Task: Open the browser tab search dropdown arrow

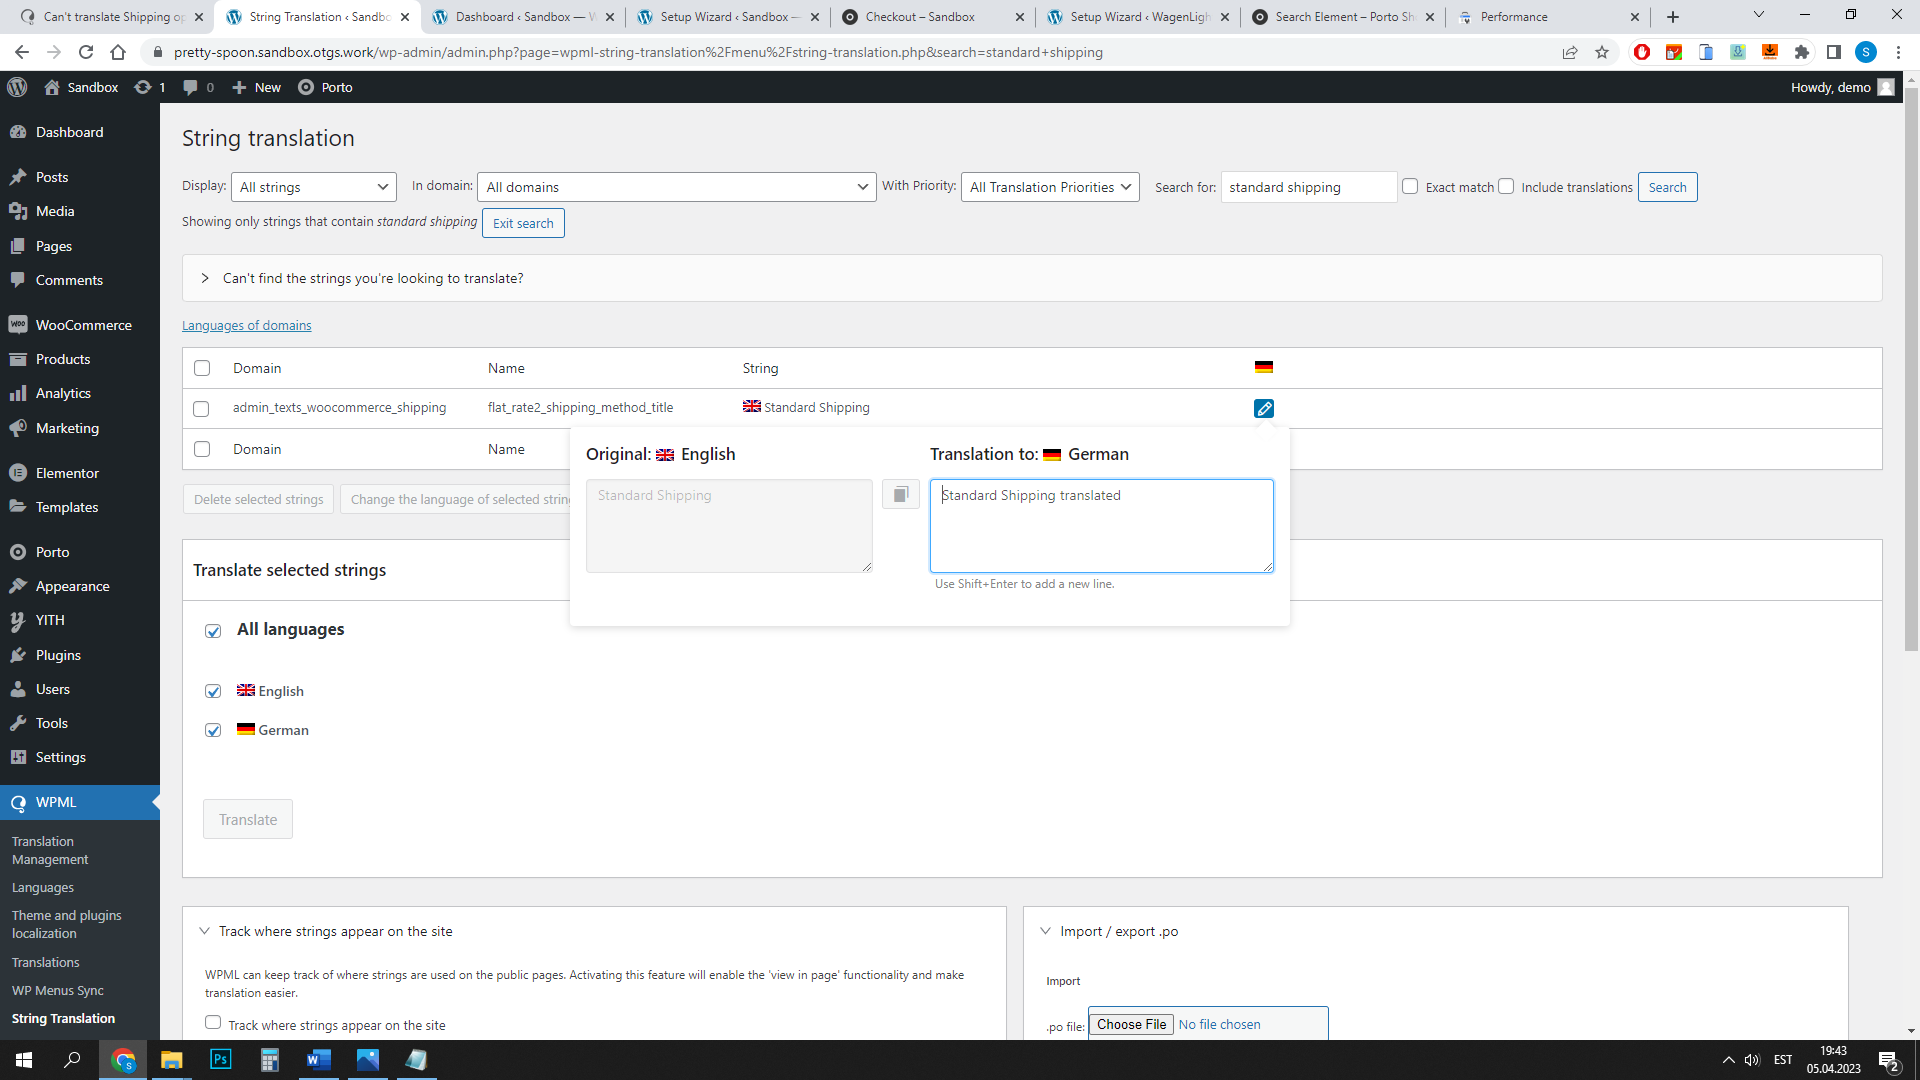Action: pos(1759,15)
